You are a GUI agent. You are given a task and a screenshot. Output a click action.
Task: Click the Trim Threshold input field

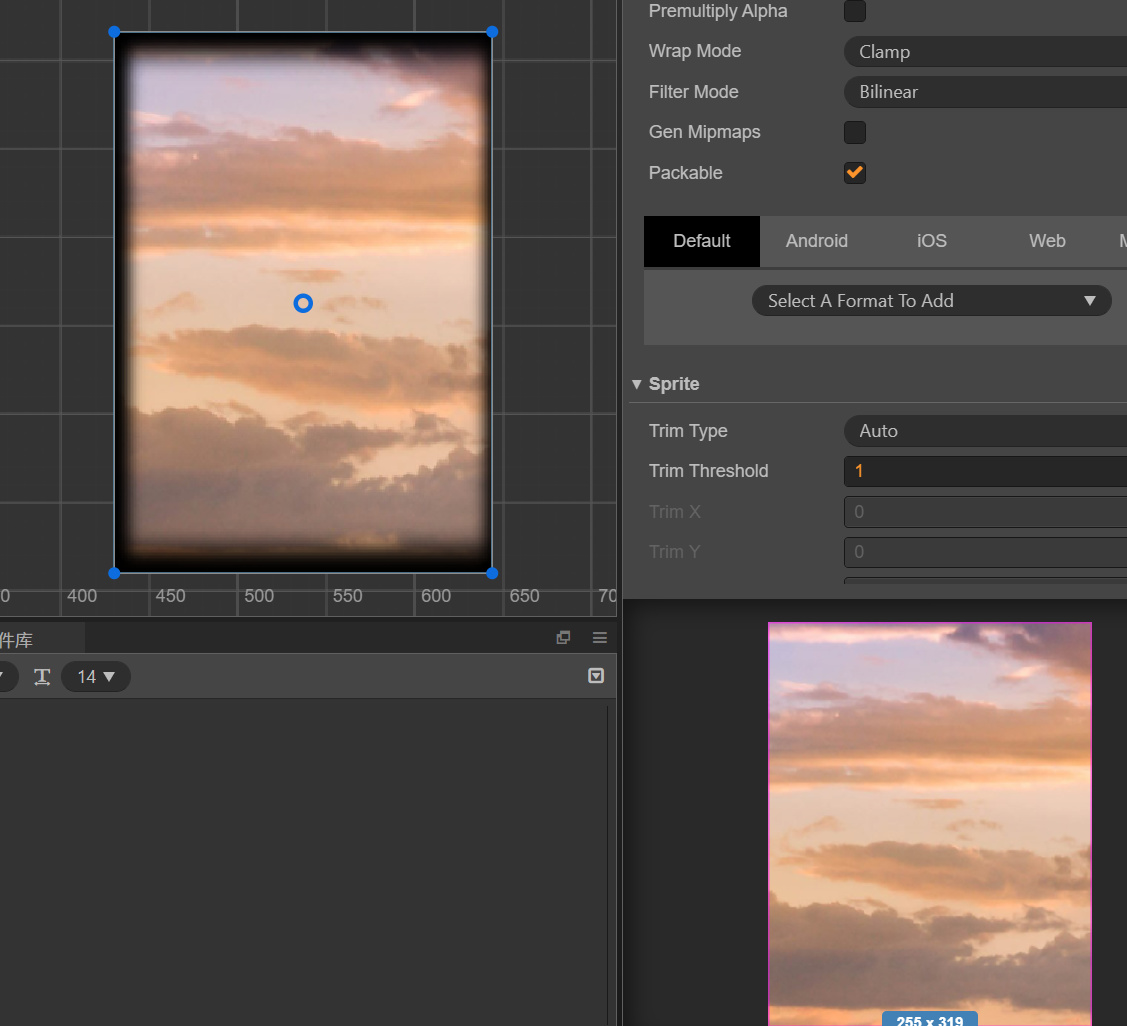click(x=985, y=471)
